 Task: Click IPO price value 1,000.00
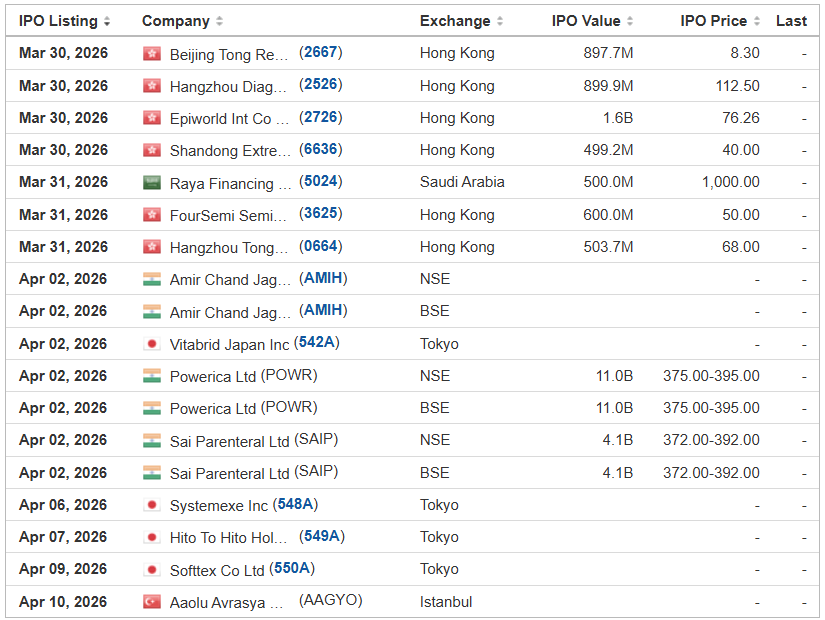pos(730,182)
